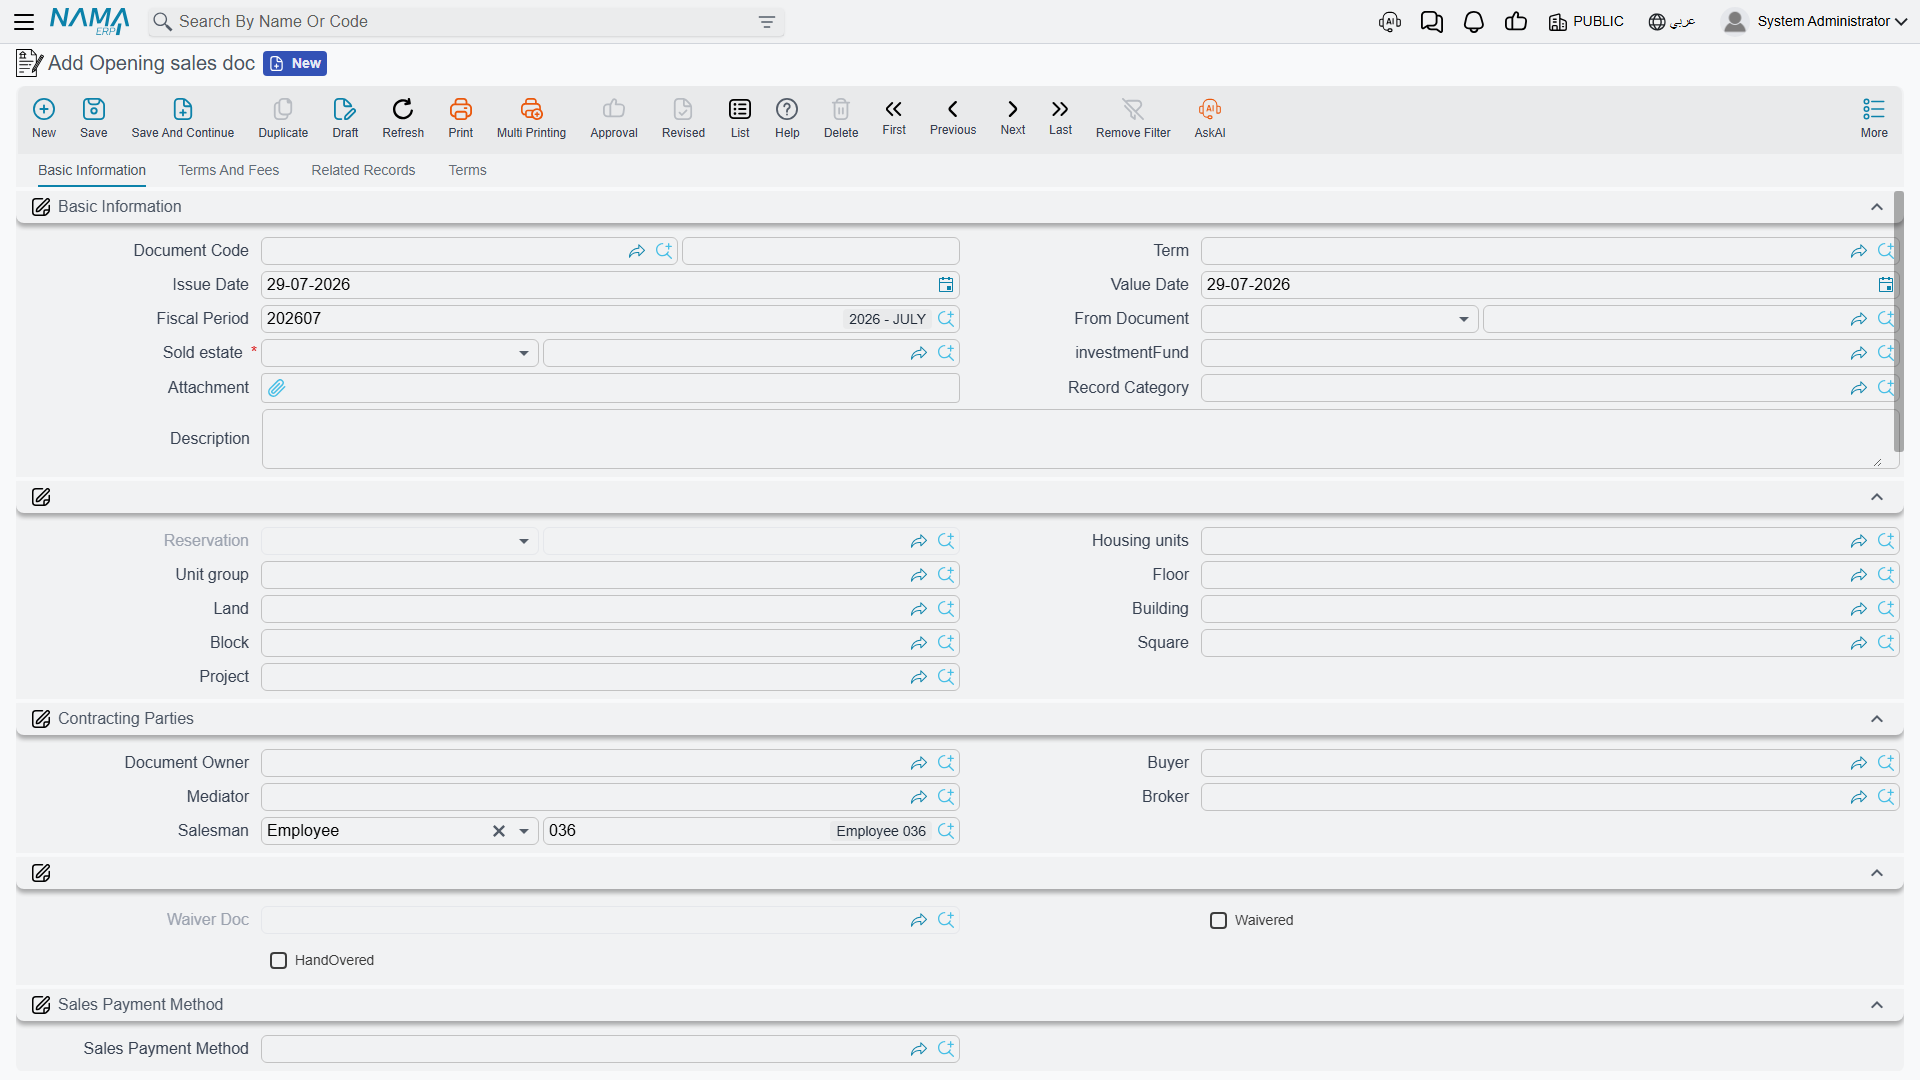Collapse the Basic Information section
Screen dimensions: 1920x1080
pyautogui.click(x=1877, y=207)
